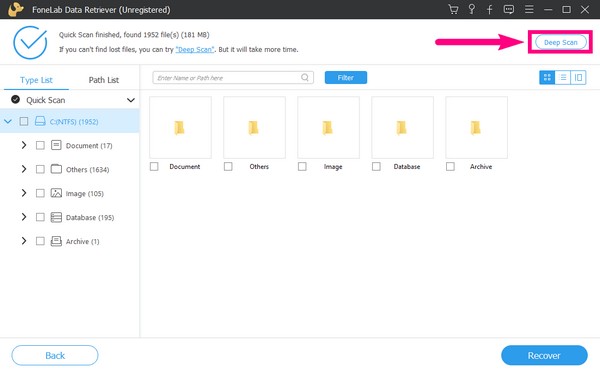Check the Database (195) tree checkbox
The width and height of the screenshot is (600, 377).
[40, 217]
